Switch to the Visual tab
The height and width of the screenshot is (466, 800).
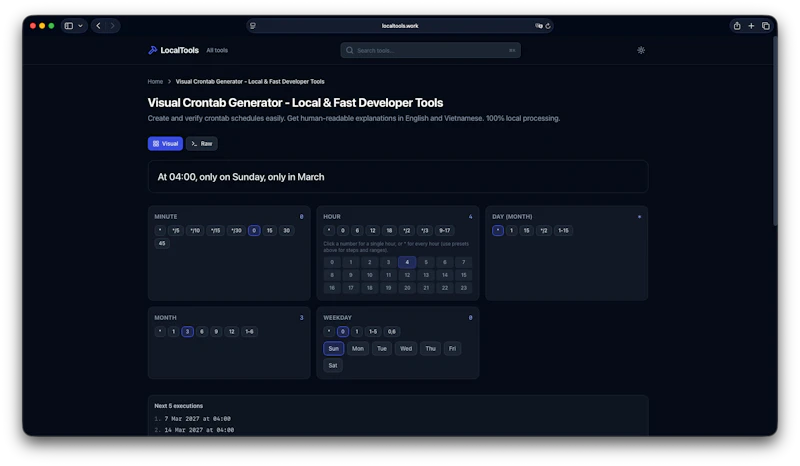pyautogui.click(x=165, y=143)
